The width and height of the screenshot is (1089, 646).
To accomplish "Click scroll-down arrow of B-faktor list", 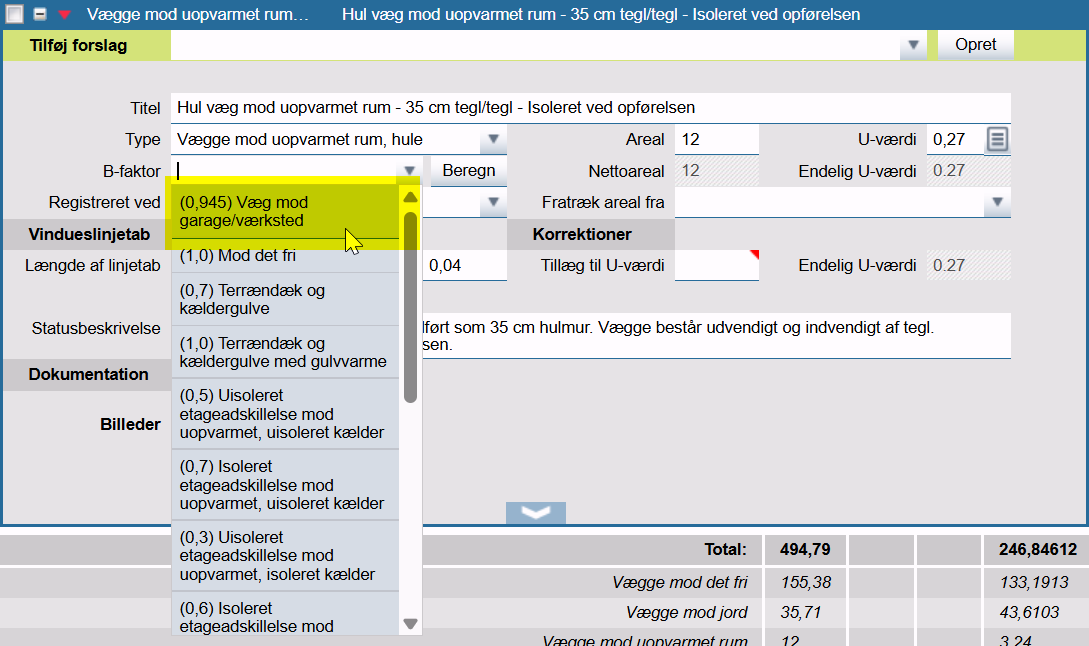I will pyautogui.click(x=410, y=624).
